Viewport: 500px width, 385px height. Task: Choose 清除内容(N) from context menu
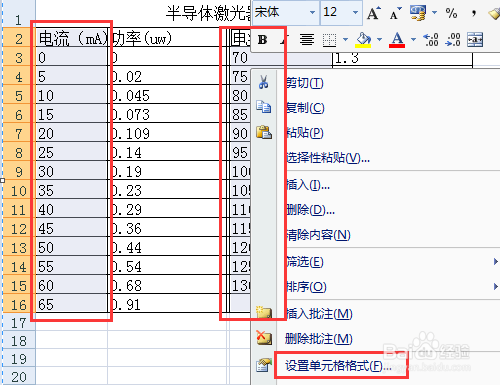318,235
